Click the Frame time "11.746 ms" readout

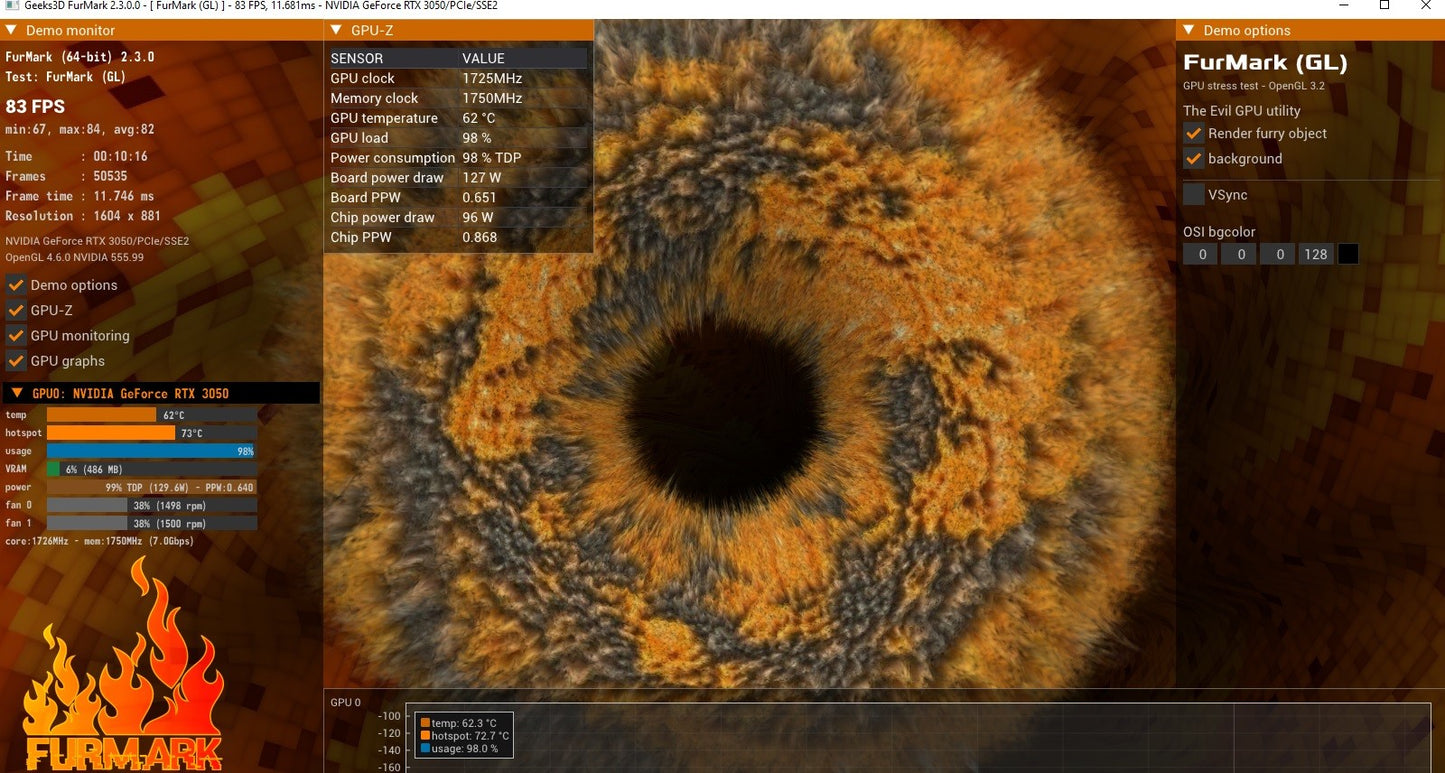coord(124,196)
